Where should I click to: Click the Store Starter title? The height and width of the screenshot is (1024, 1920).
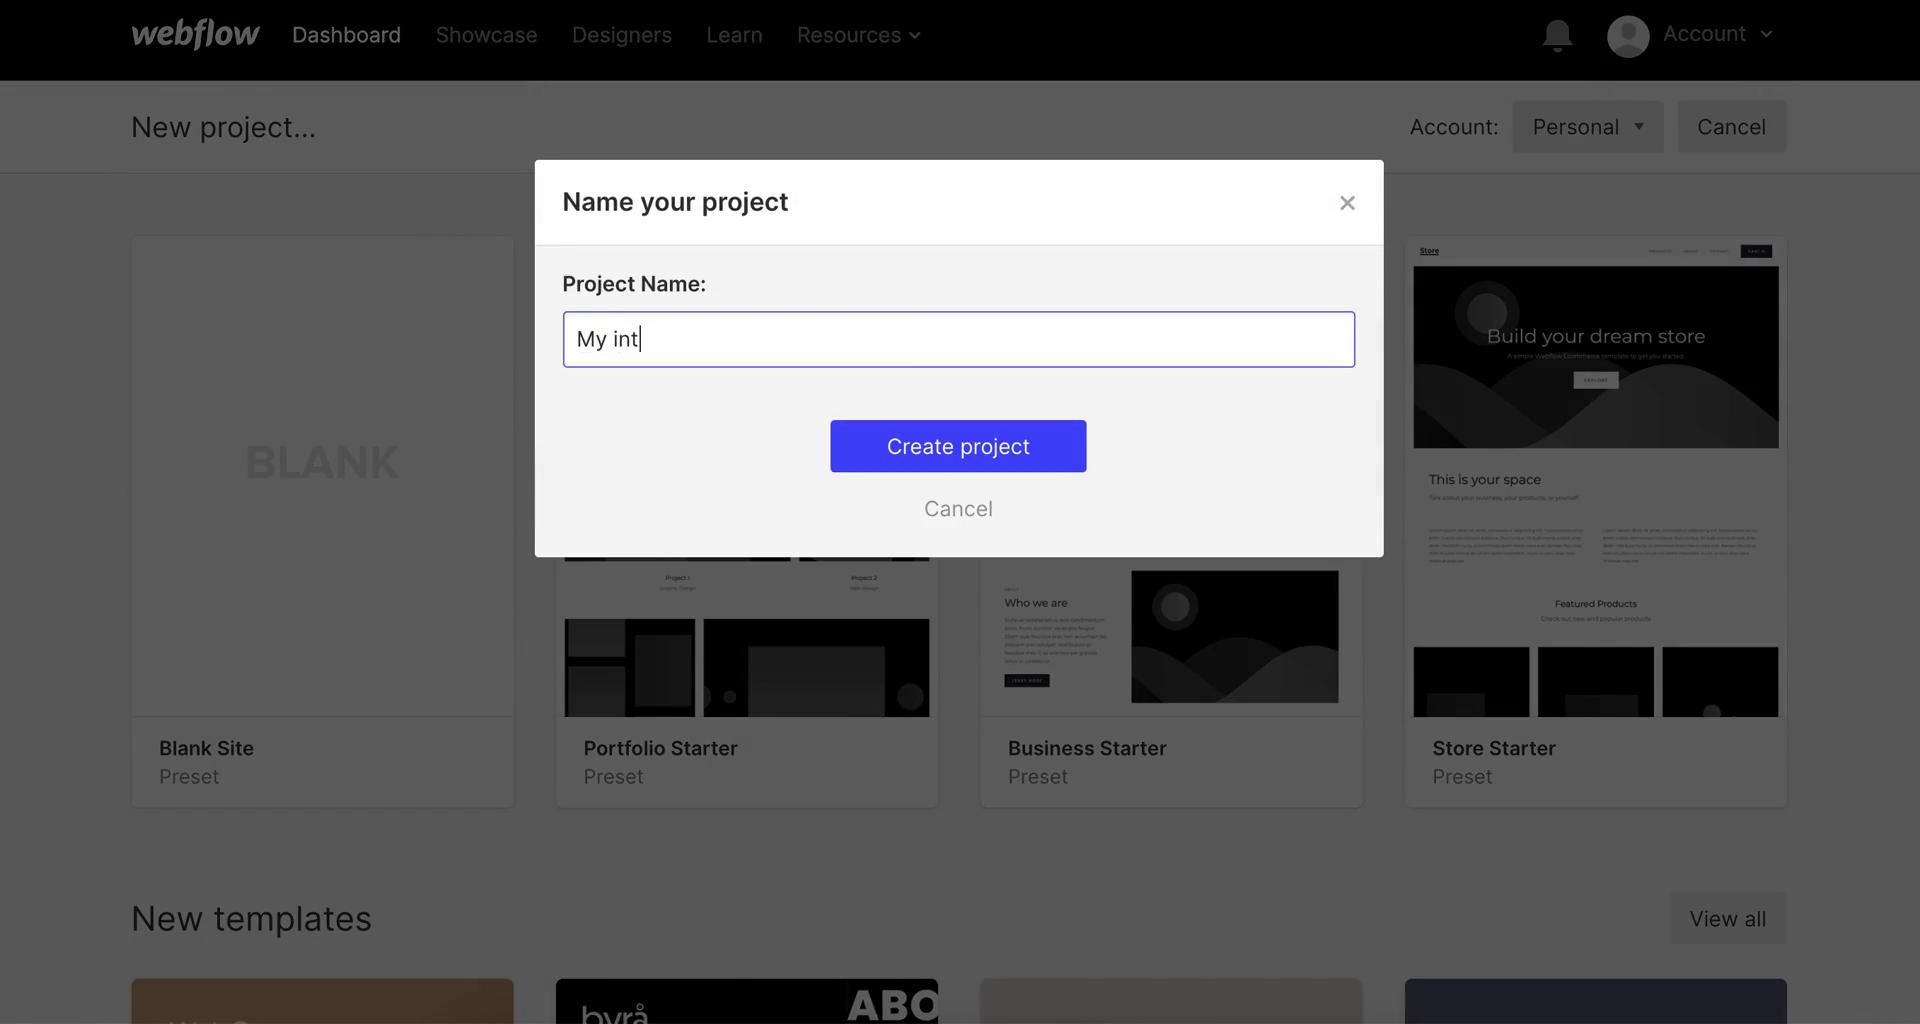1494,748
